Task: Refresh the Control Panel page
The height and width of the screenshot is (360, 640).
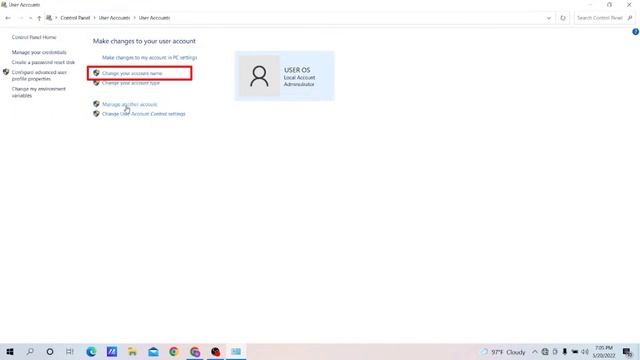Action: pos(563,18)
